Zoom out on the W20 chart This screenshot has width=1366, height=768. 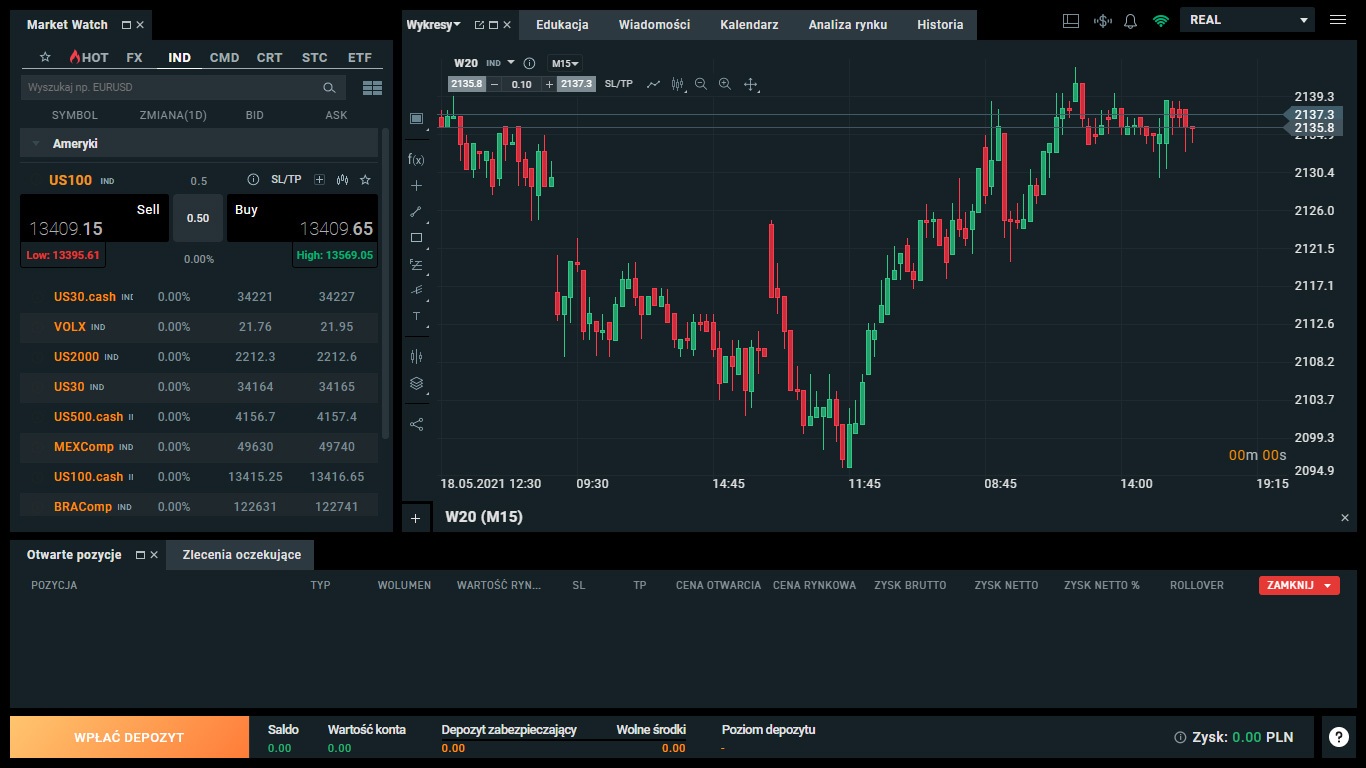[700, 85]
